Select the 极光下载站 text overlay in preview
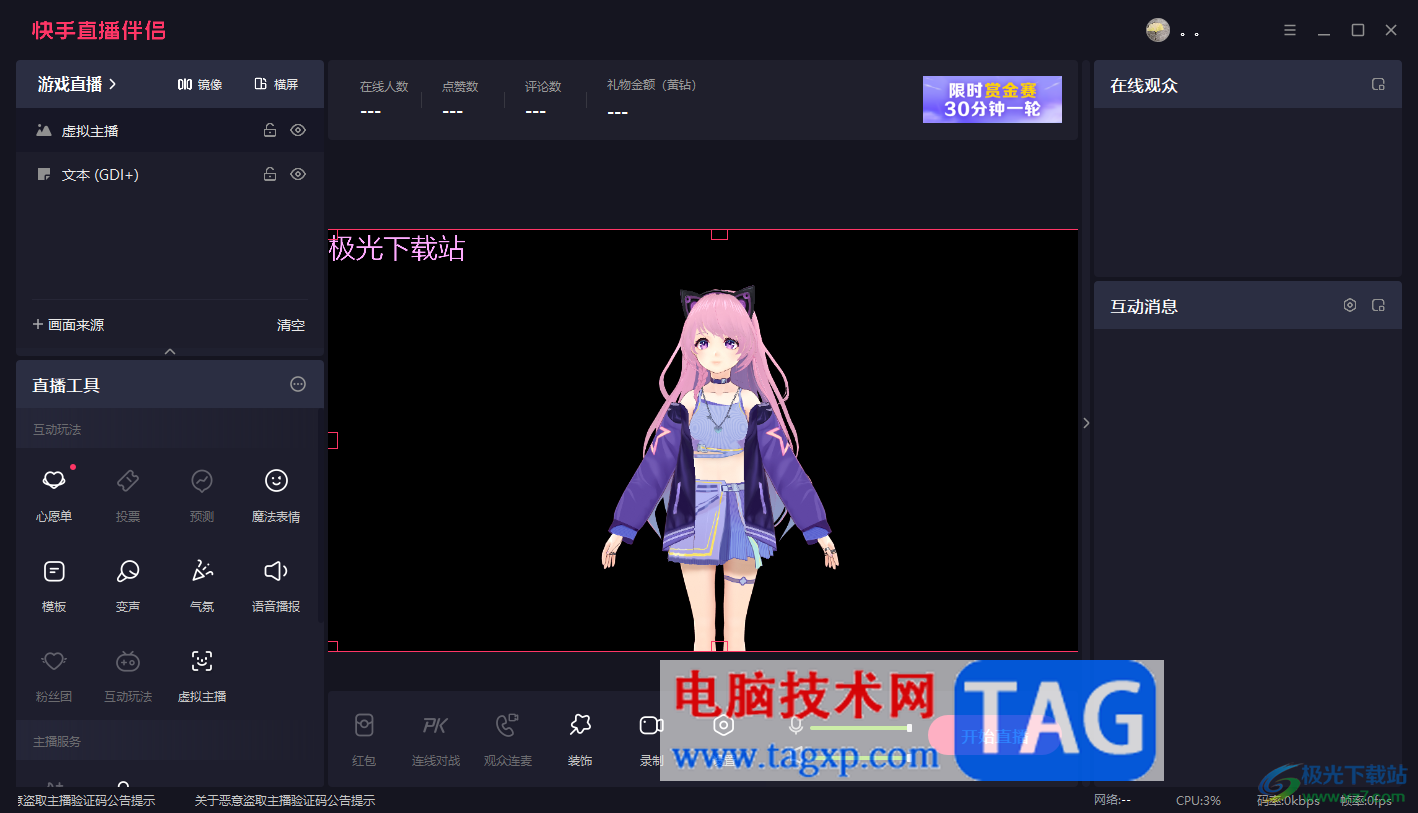The height and width of the screenshot is (813, 1418). tap(397, 248)
